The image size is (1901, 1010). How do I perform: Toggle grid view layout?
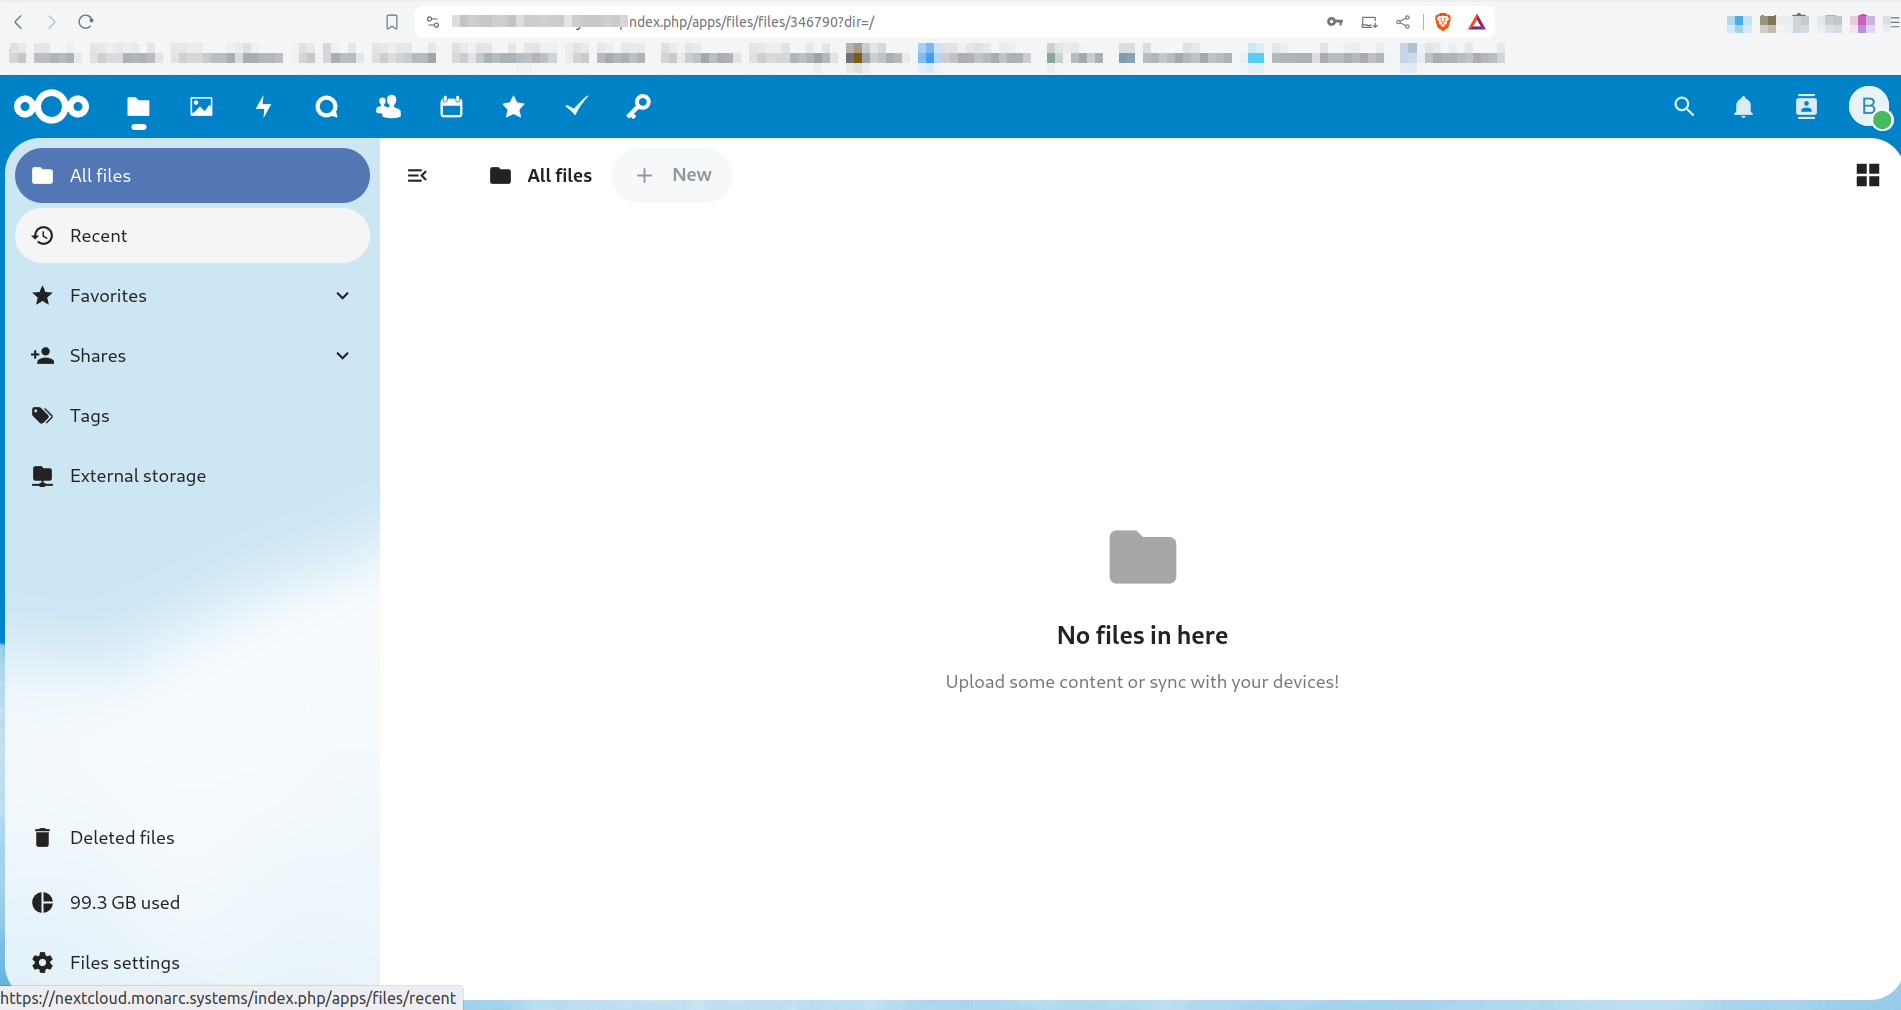[1867, 176]
